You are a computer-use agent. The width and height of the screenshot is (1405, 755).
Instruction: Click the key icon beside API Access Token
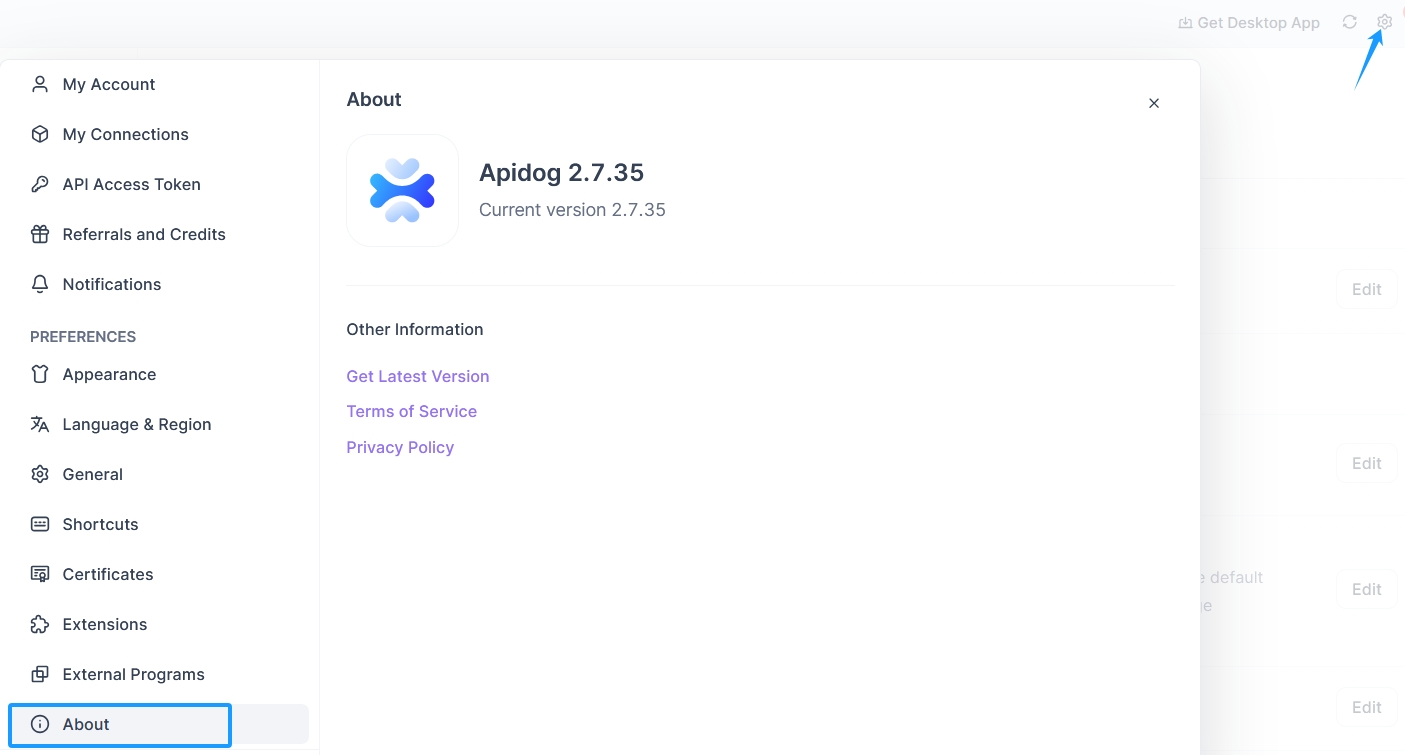[x=40, y=184]
